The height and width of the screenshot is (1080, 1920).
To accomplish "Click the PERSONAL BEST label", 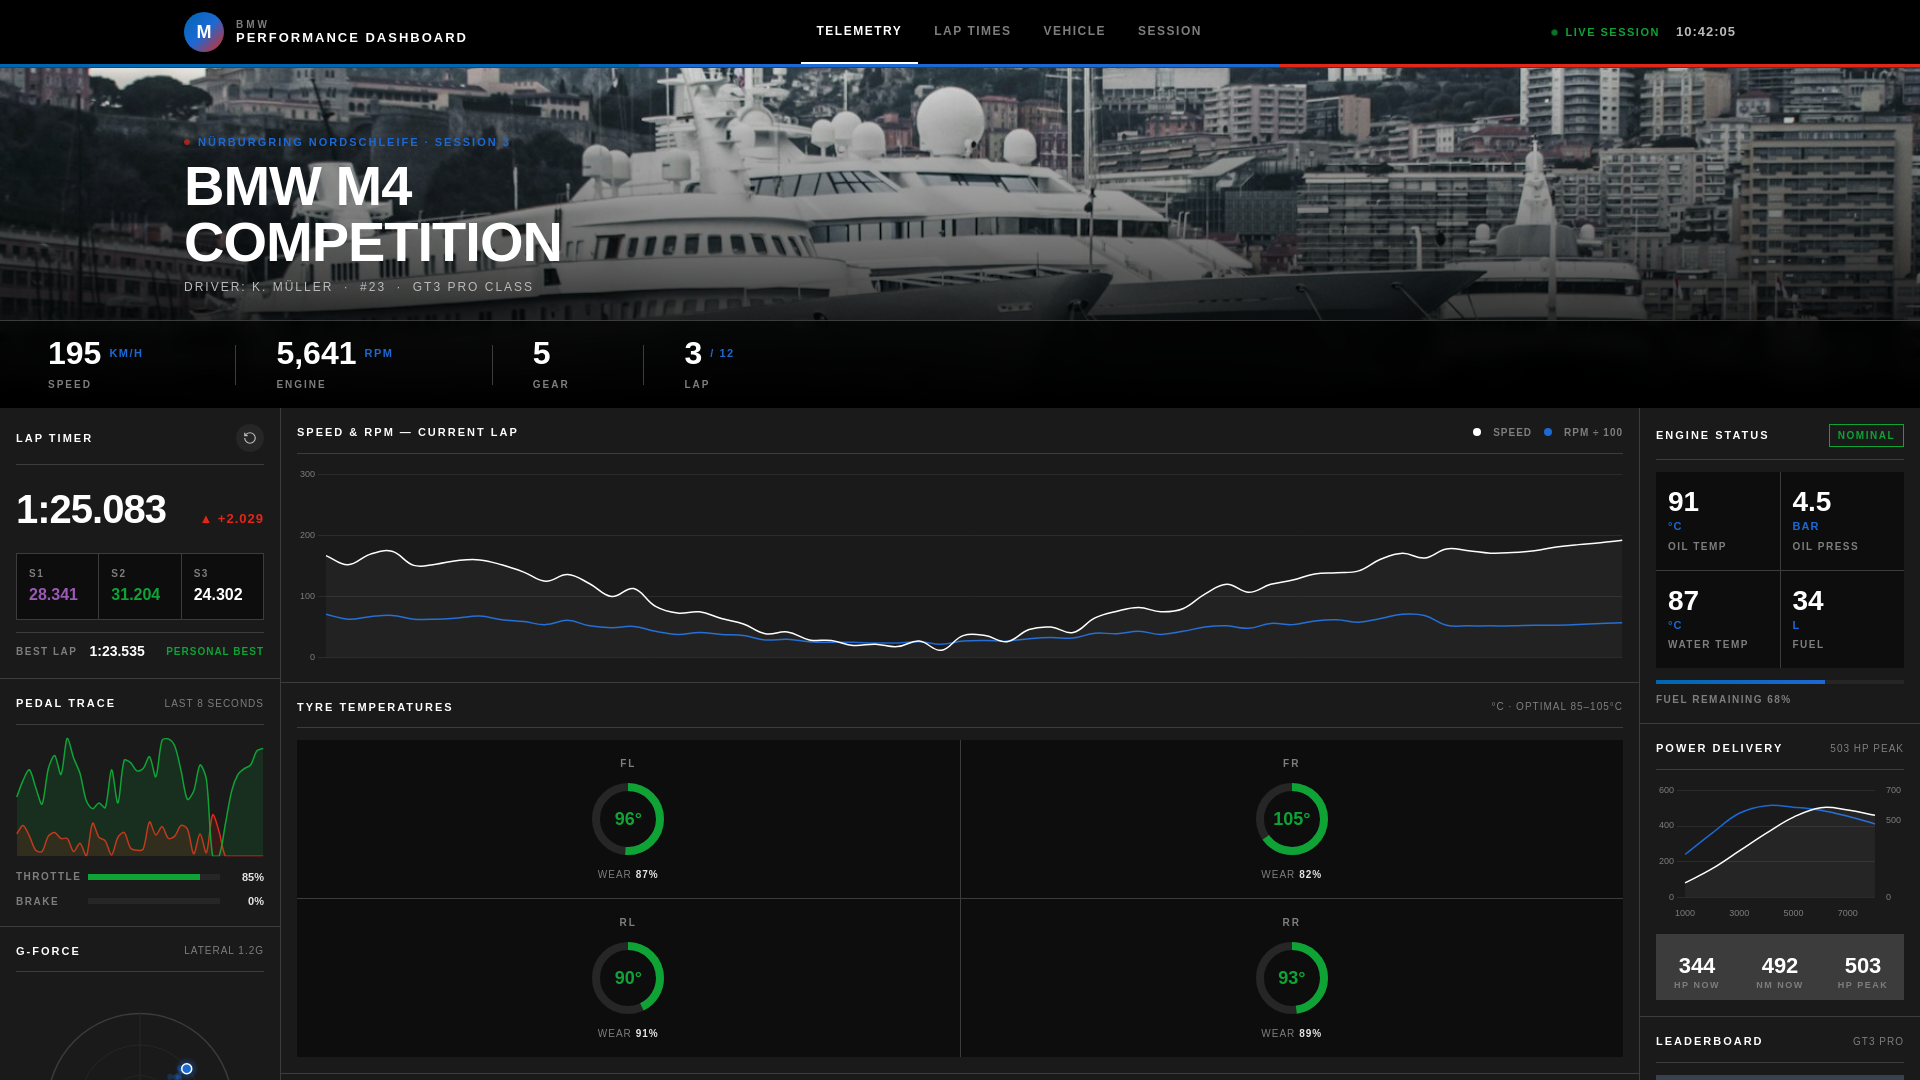I will (215, 651).
